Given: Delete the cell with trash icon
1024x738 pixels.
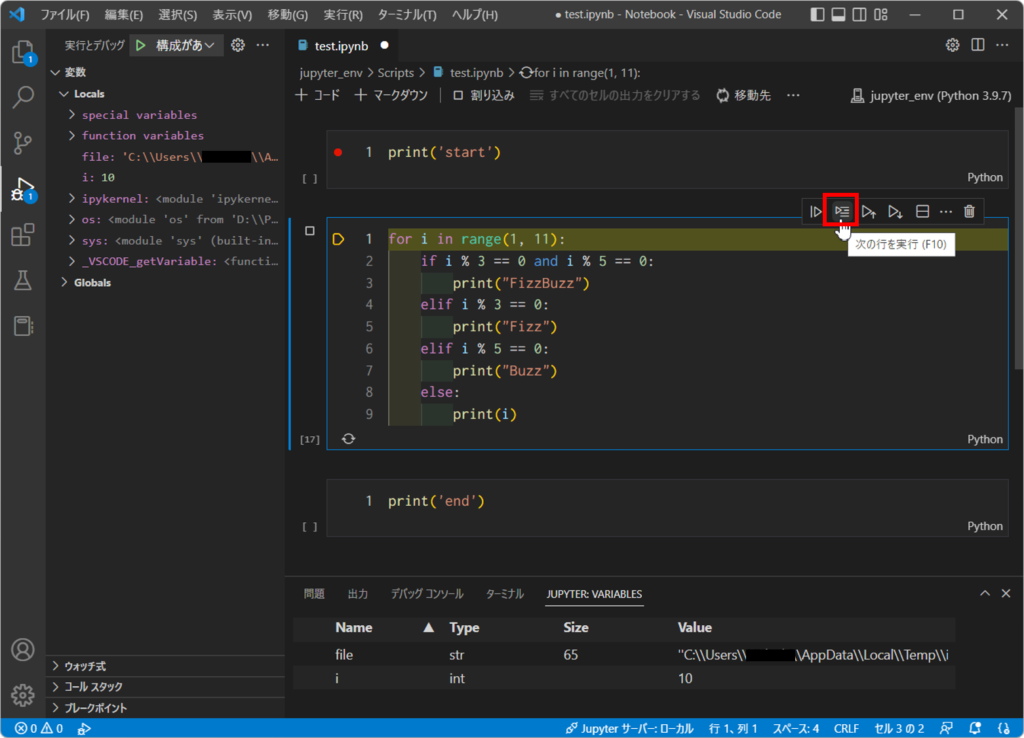Looking at the screenshot, I should coord(969,212).
